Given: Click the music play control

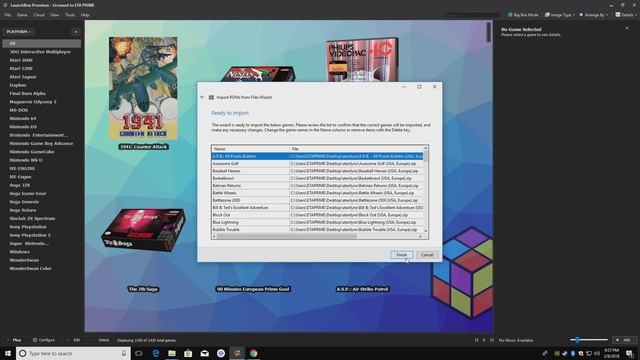Looking at the screenshot, I should pyautogui.click(x=484, y=340).
